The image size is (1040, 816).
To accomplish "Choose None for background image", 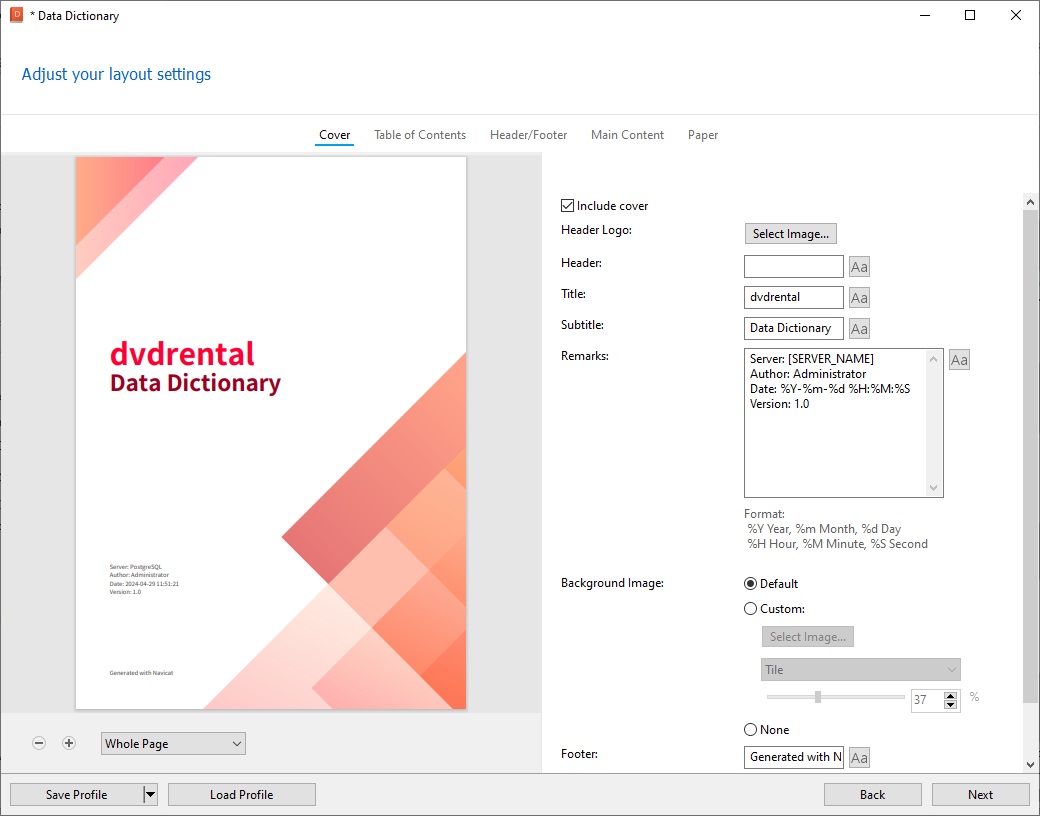I will coord(751,730).
